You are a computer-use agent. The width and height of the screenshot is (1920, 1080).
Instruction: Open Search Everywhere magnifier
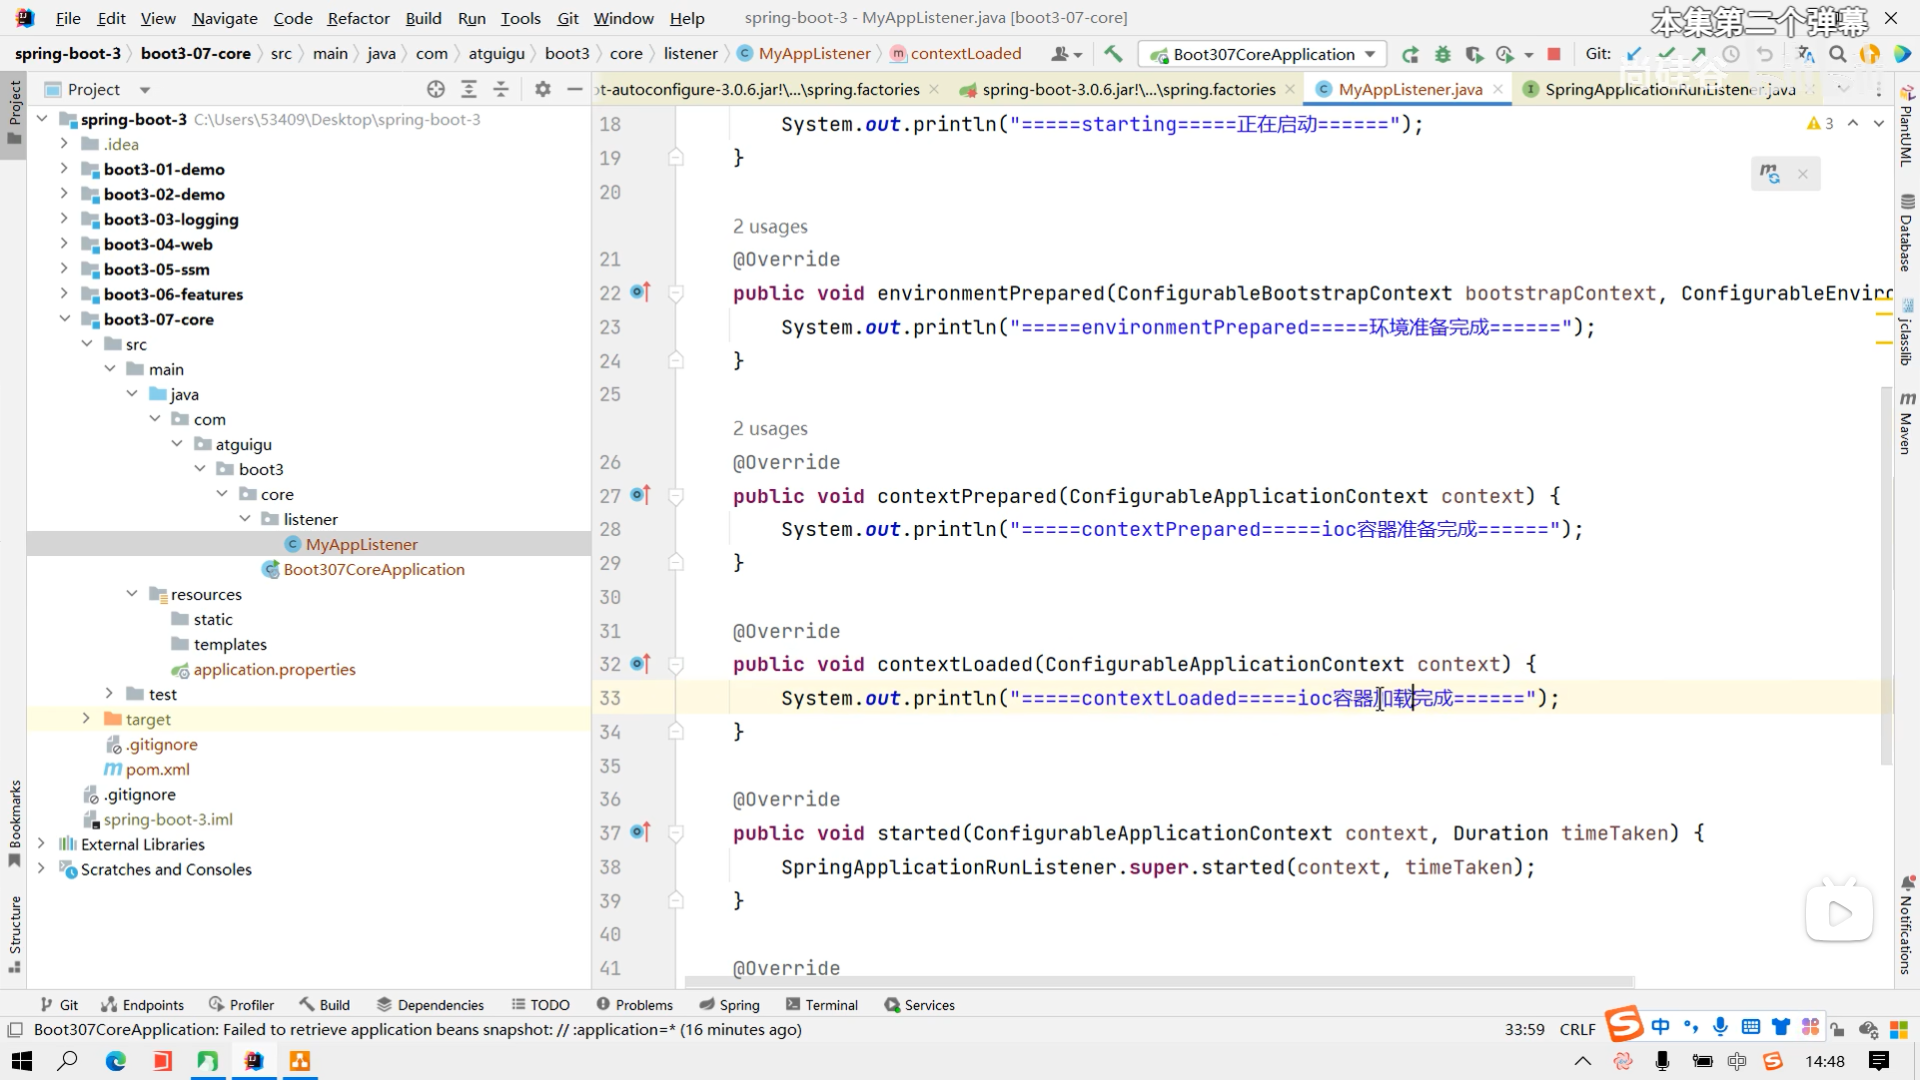point(1837,54)
